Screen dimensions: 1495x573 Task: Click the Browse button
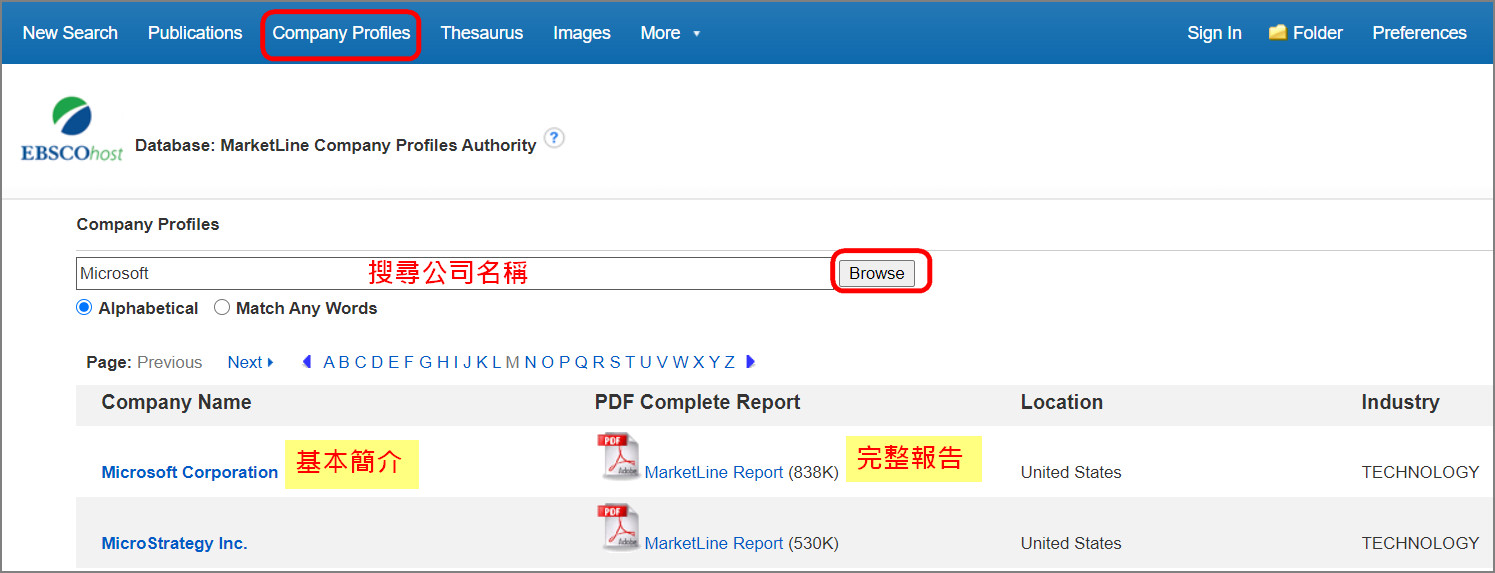[877, 273]
